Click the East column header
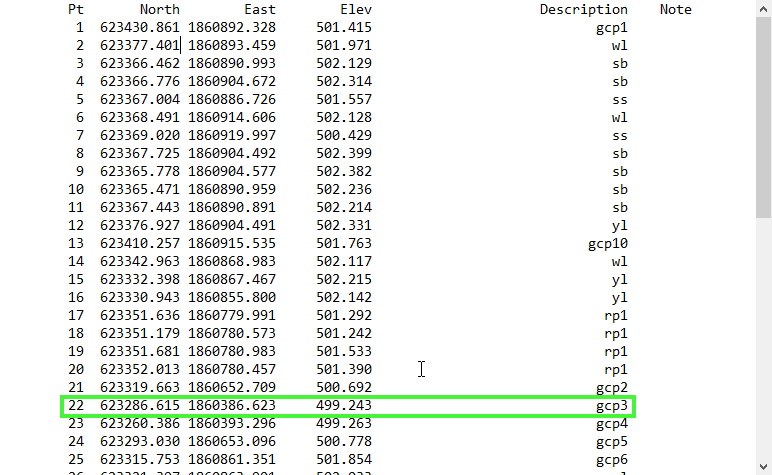 tap(259, 9)
